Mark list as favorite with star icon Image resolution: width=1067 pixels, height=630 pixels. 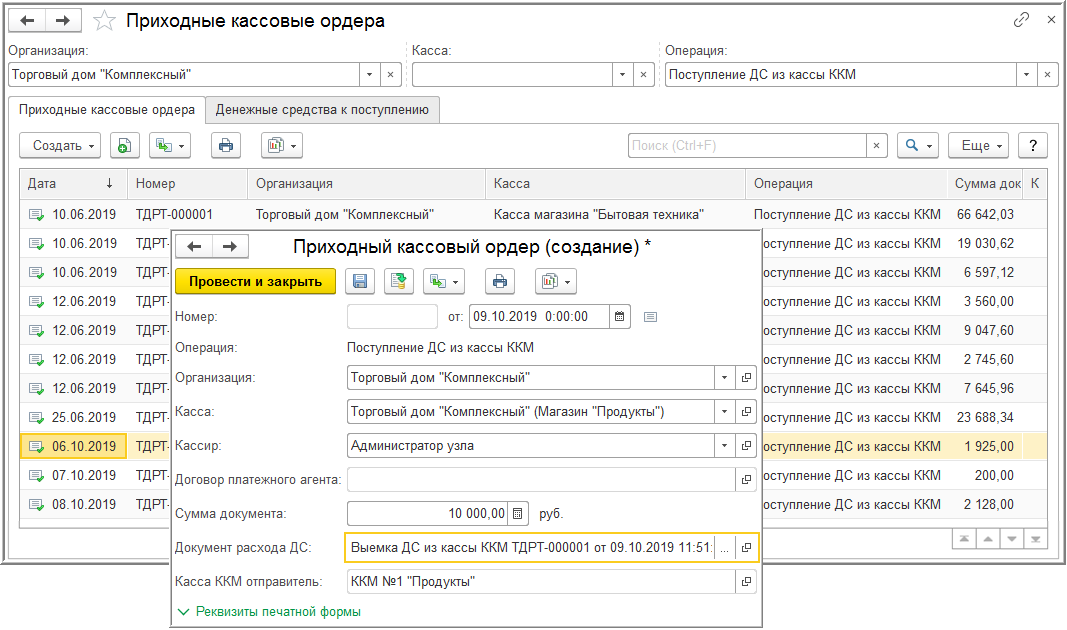[x=104, y=21]
